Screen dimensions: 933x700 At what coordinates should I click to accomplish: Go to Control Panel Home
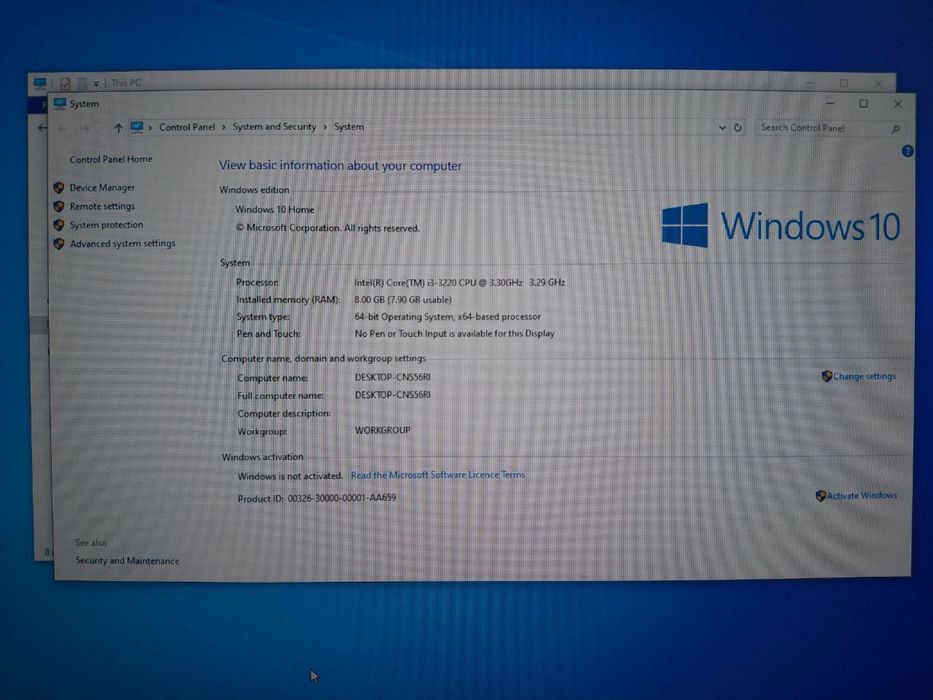click(x=111, y=159)
